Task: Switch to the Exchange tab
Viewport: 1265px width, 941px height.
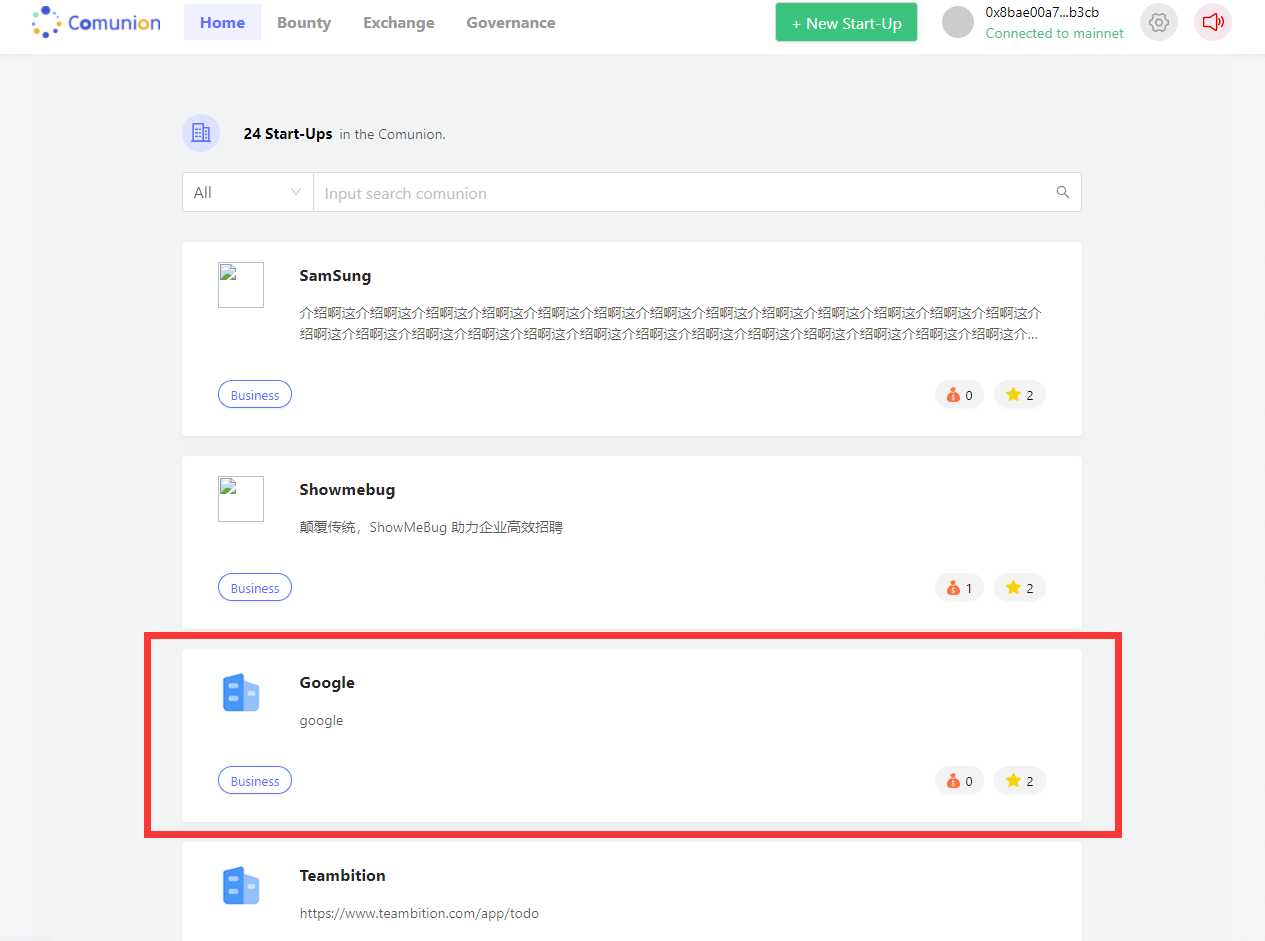Action: pos(399,22)
